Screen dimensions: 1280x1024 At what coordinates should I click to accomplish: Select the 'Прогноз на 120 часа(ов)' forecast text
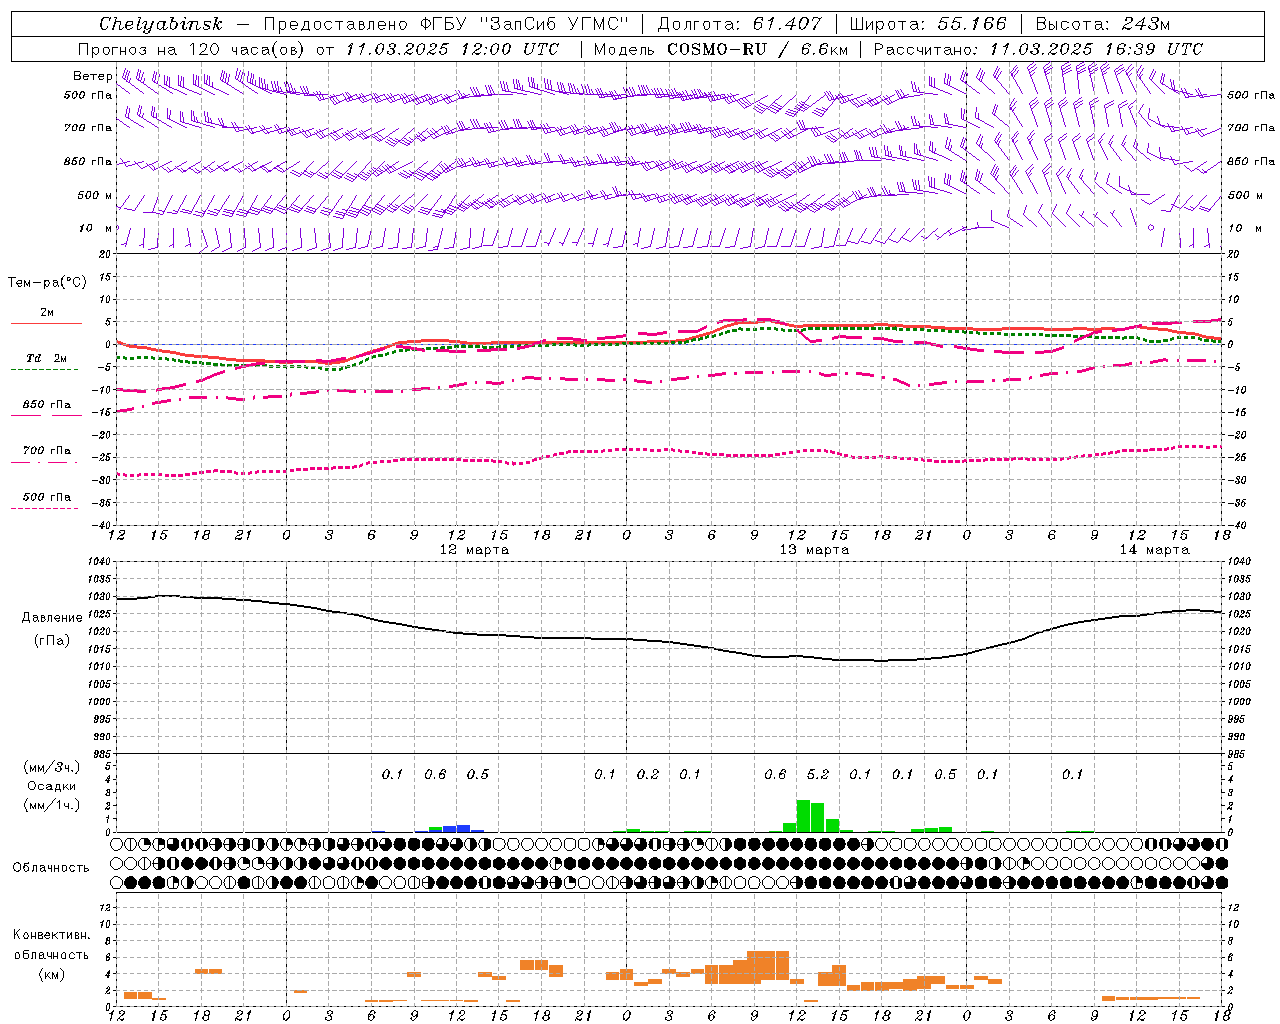193,49
